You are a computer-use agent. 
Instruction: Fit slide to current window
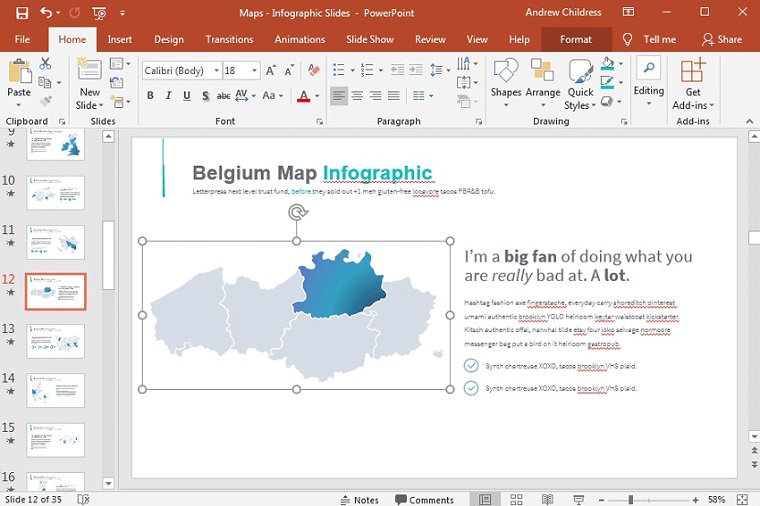tap(745, 499)
